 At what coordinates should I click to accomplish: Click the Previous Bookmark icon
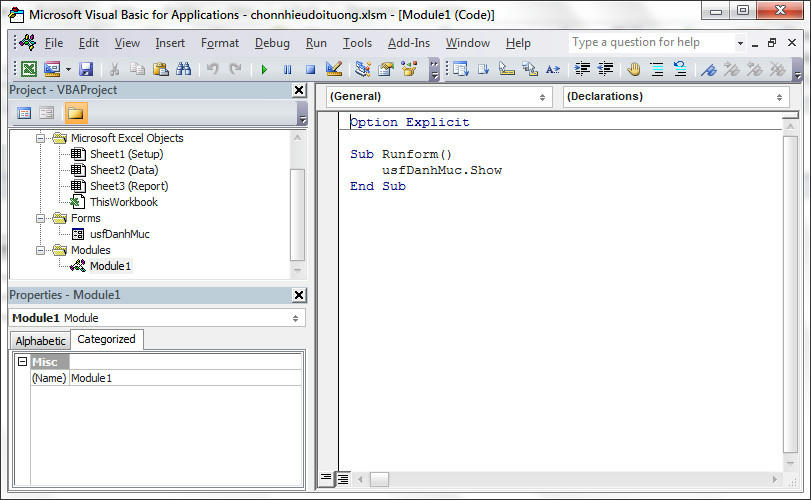[755, 69]
